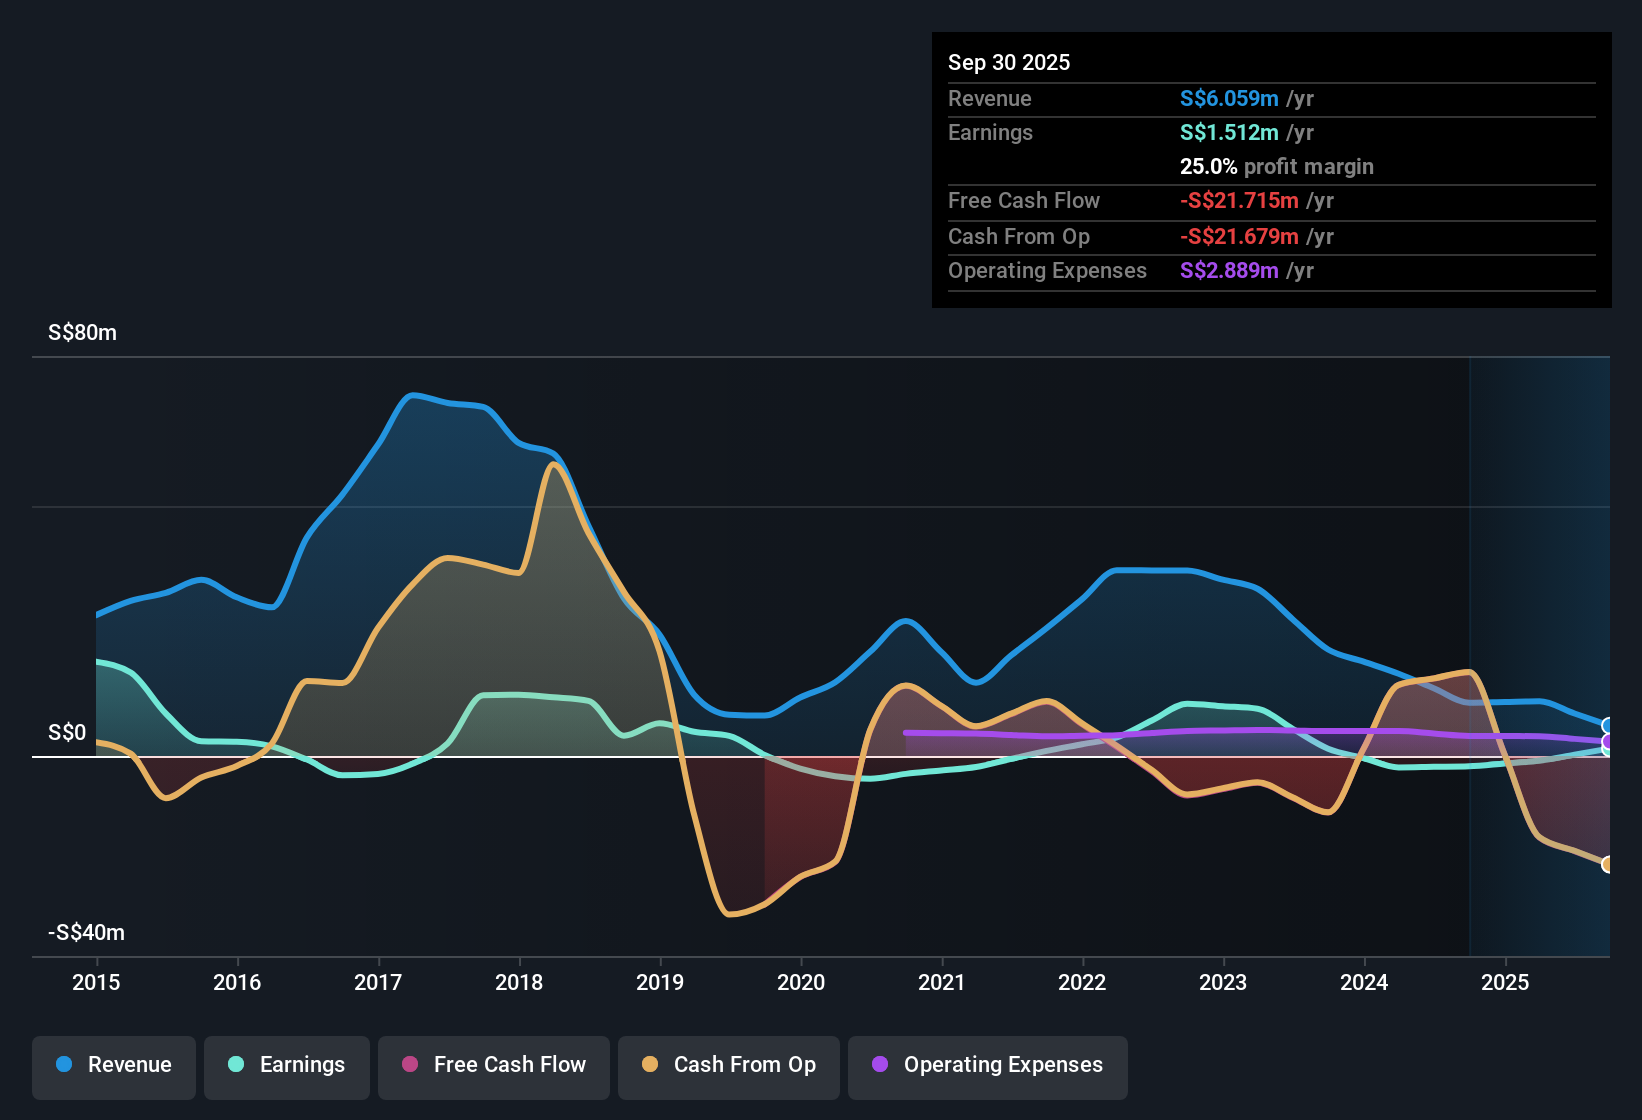Select the 2019 year label on axis
Image resolution: width=1642 pixels, height=1120 pixels.
[x=660, y=983]
